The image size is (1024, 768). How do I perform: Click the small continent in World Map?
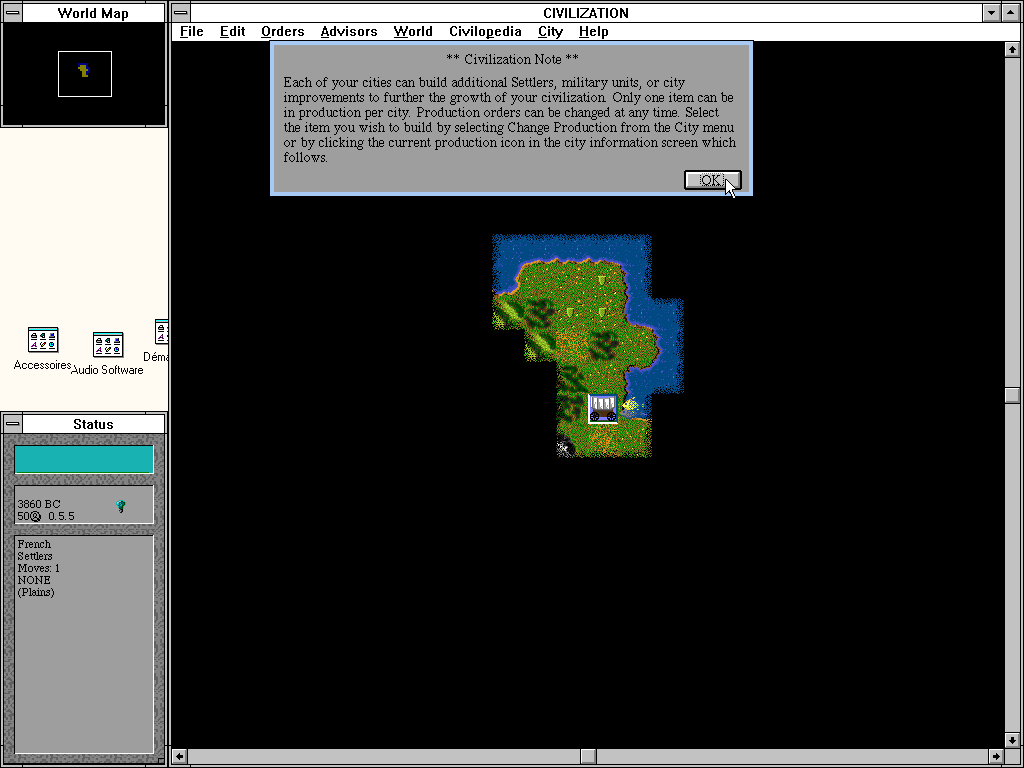(x=83, y=70)
